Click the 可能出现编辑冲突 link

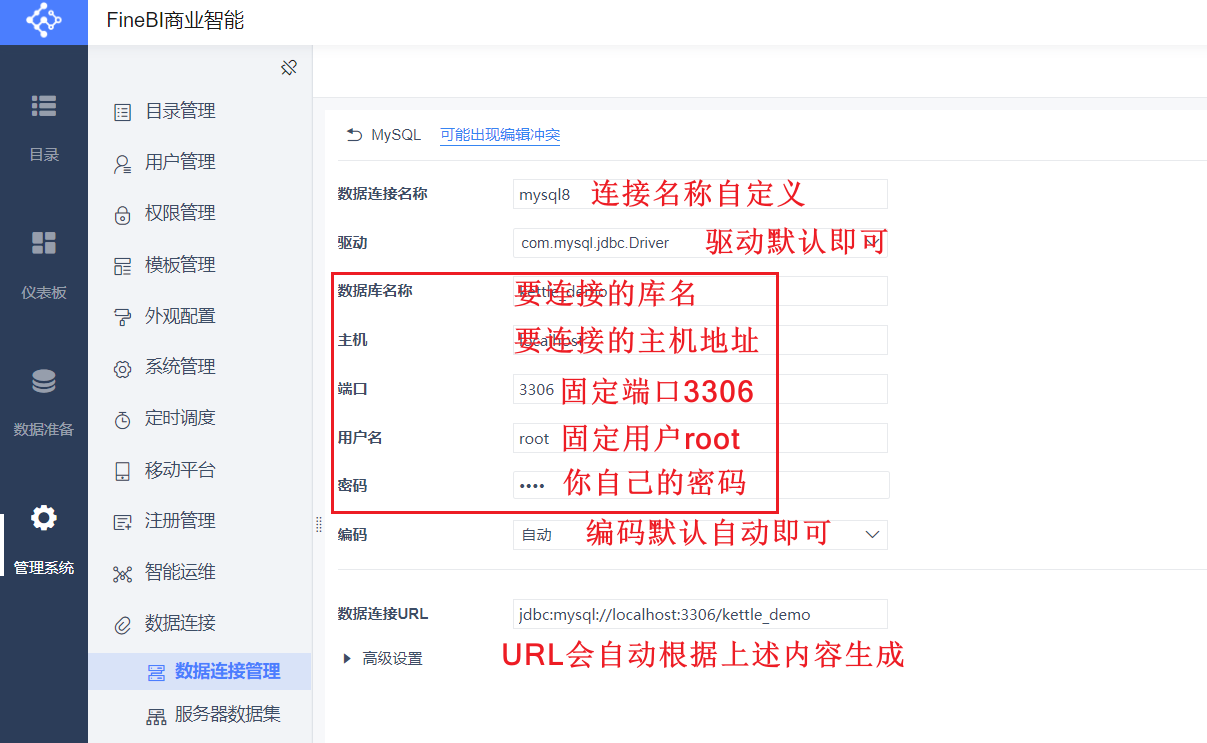coord(500,135)
